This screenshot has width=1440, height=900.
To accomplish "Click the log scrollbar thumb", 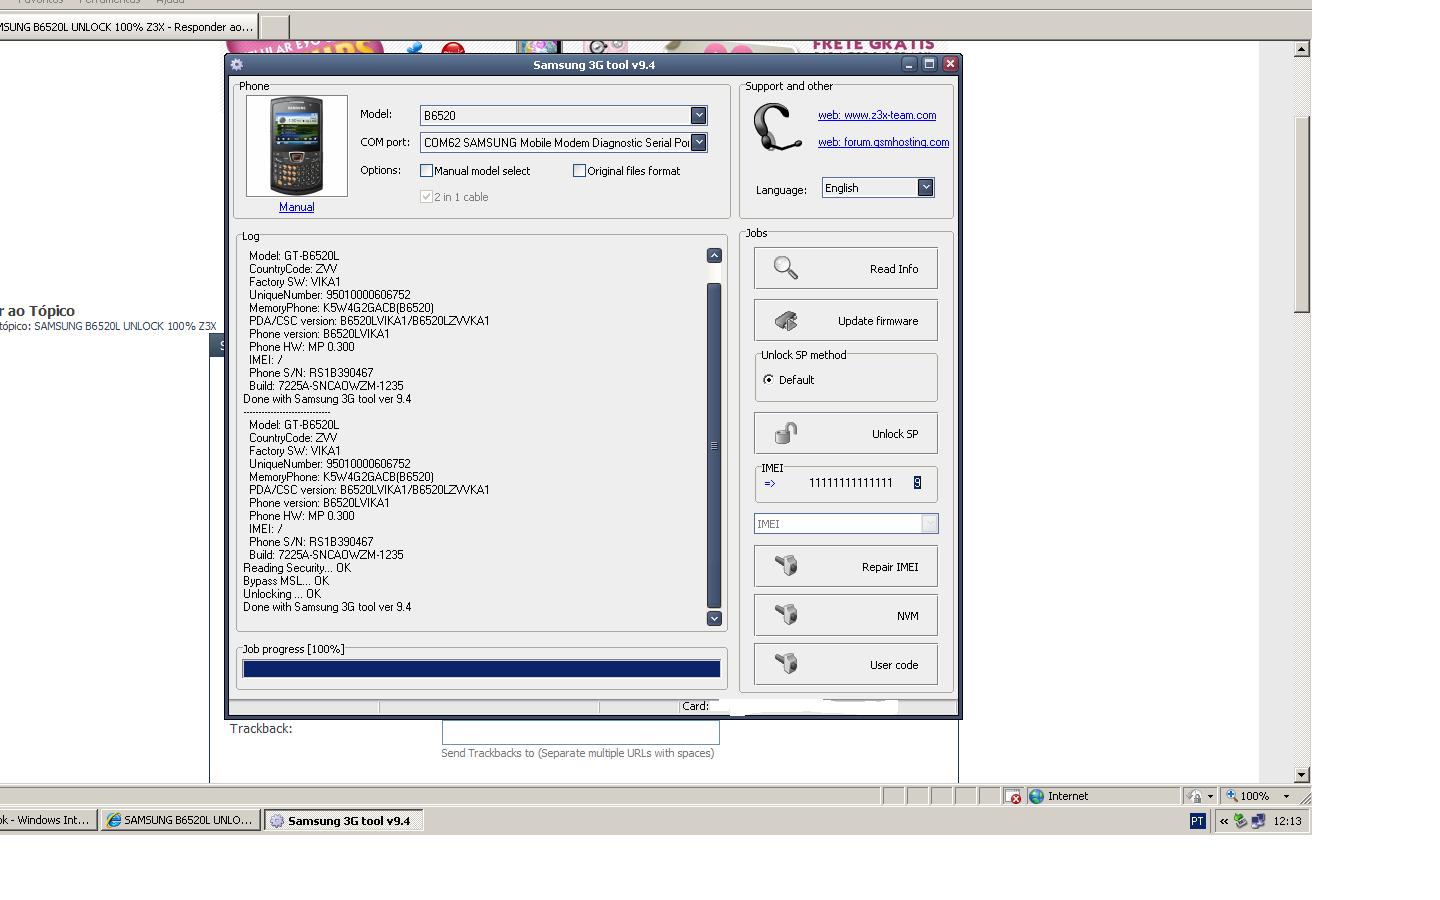I will [x=714, y=445].
